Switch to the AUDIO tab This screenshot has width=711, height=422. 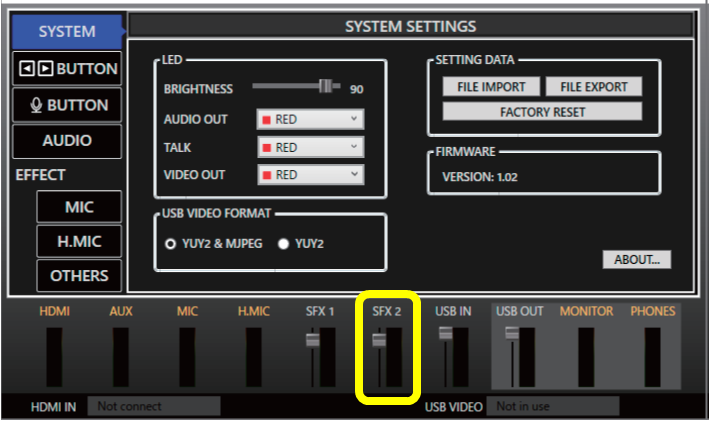point(67,141)
